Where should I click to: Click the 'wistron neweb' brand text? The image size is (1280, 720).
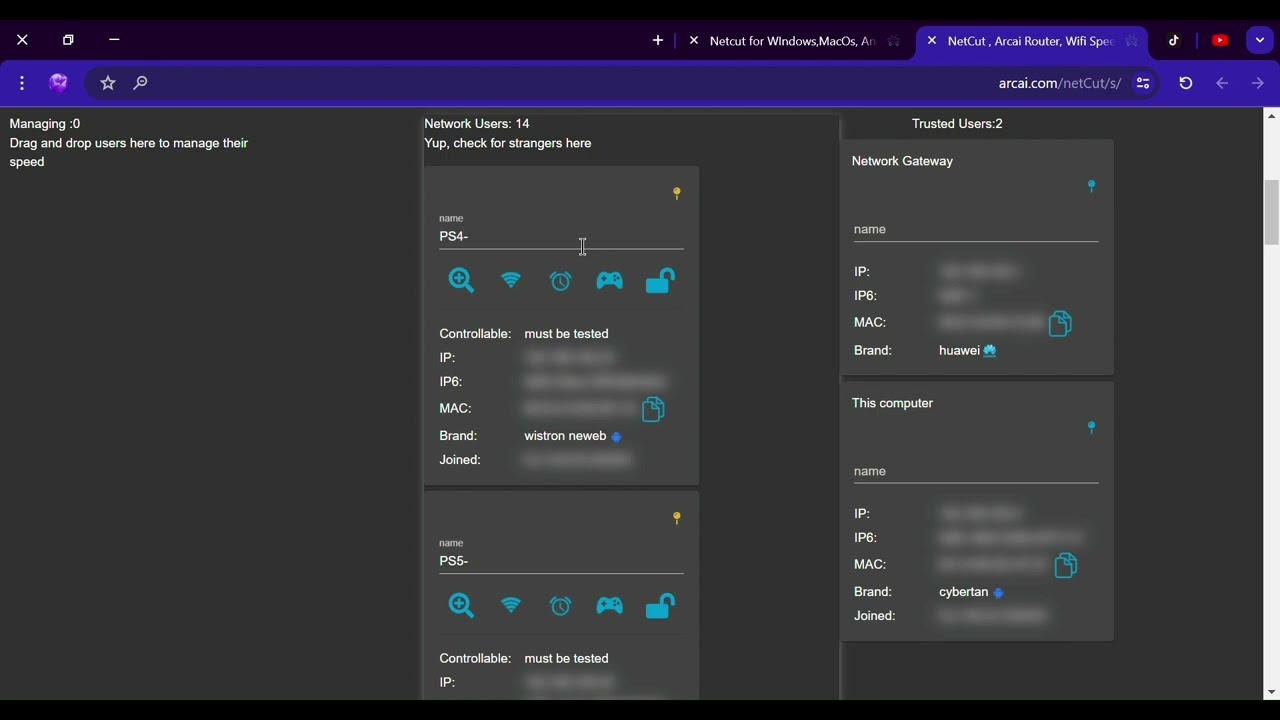[x=565, y=436]
